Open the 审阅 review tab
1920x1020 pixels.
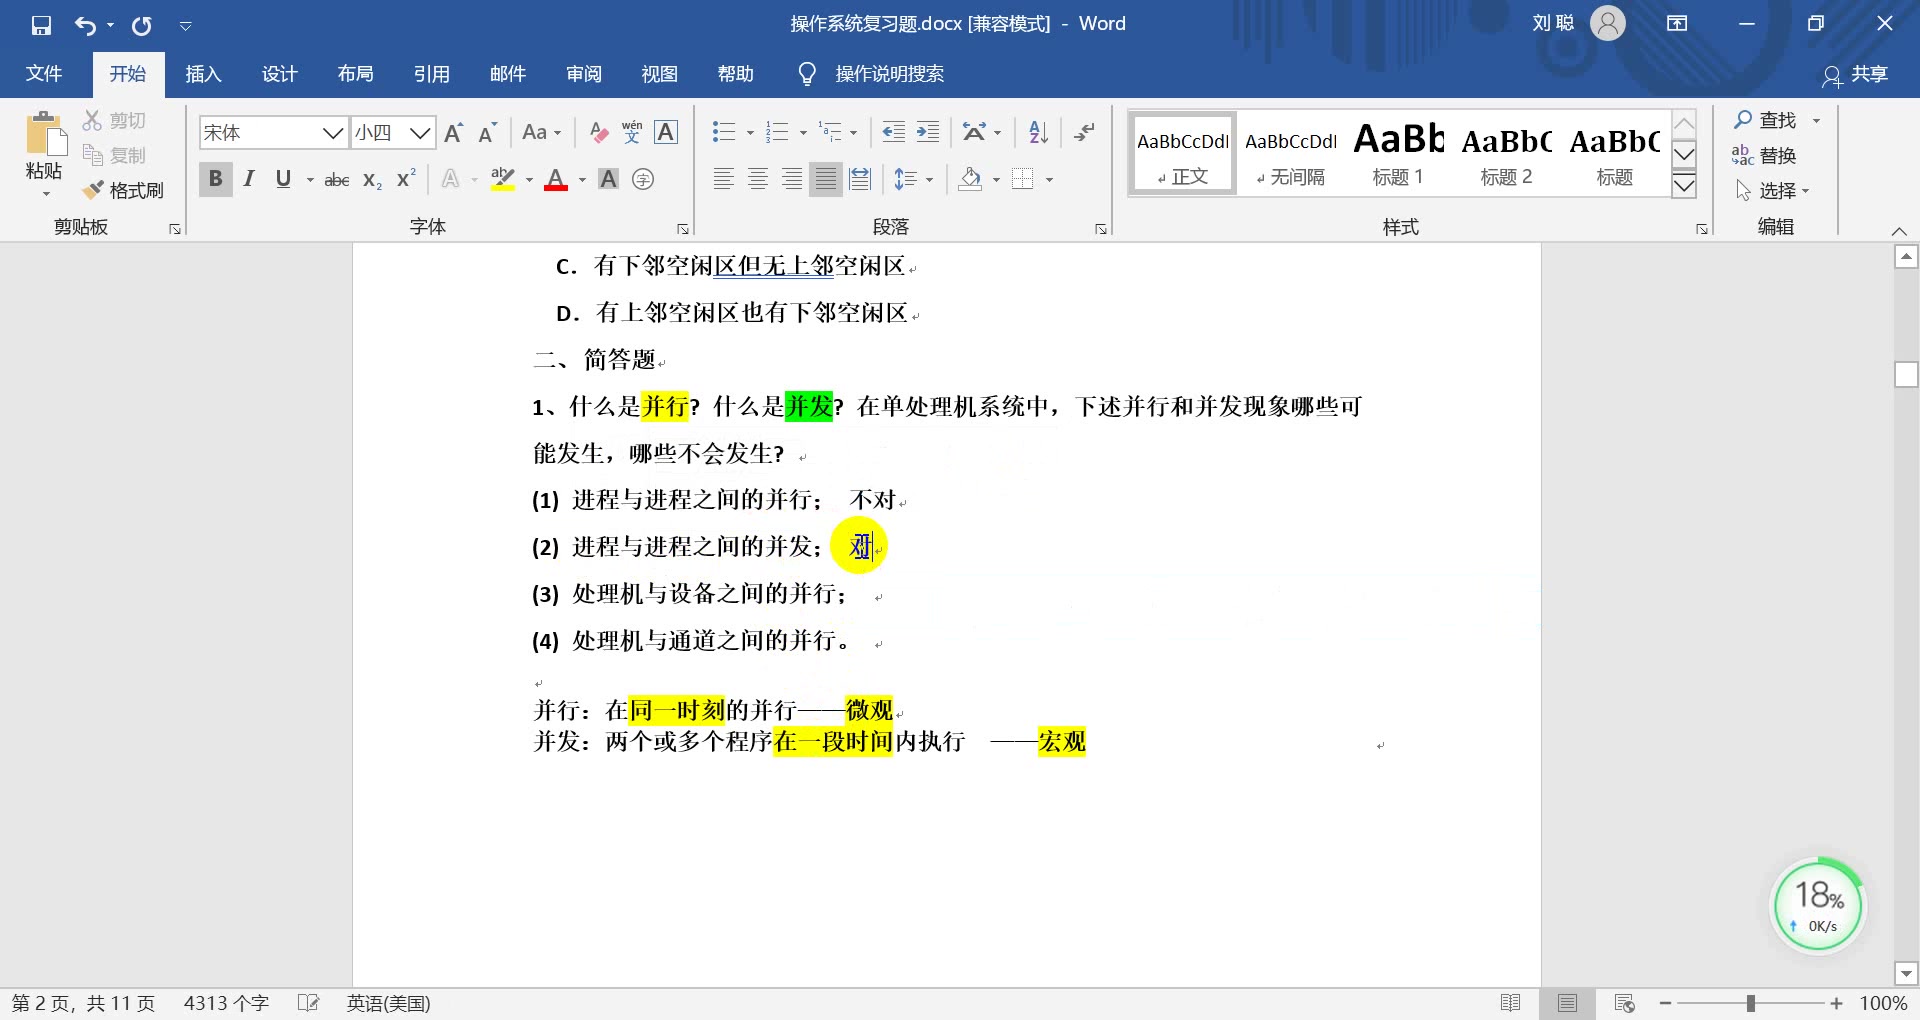(583, 73)
